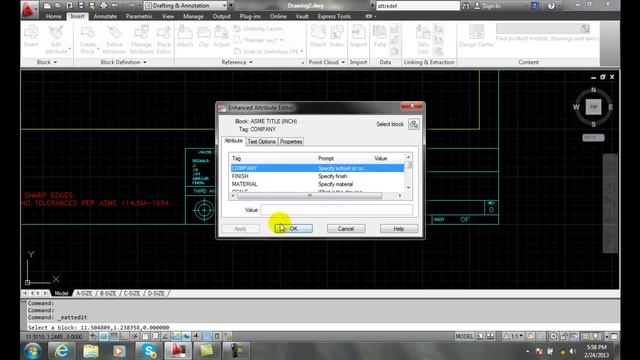Select the MATERIAL attribute row

click(318, 184)
